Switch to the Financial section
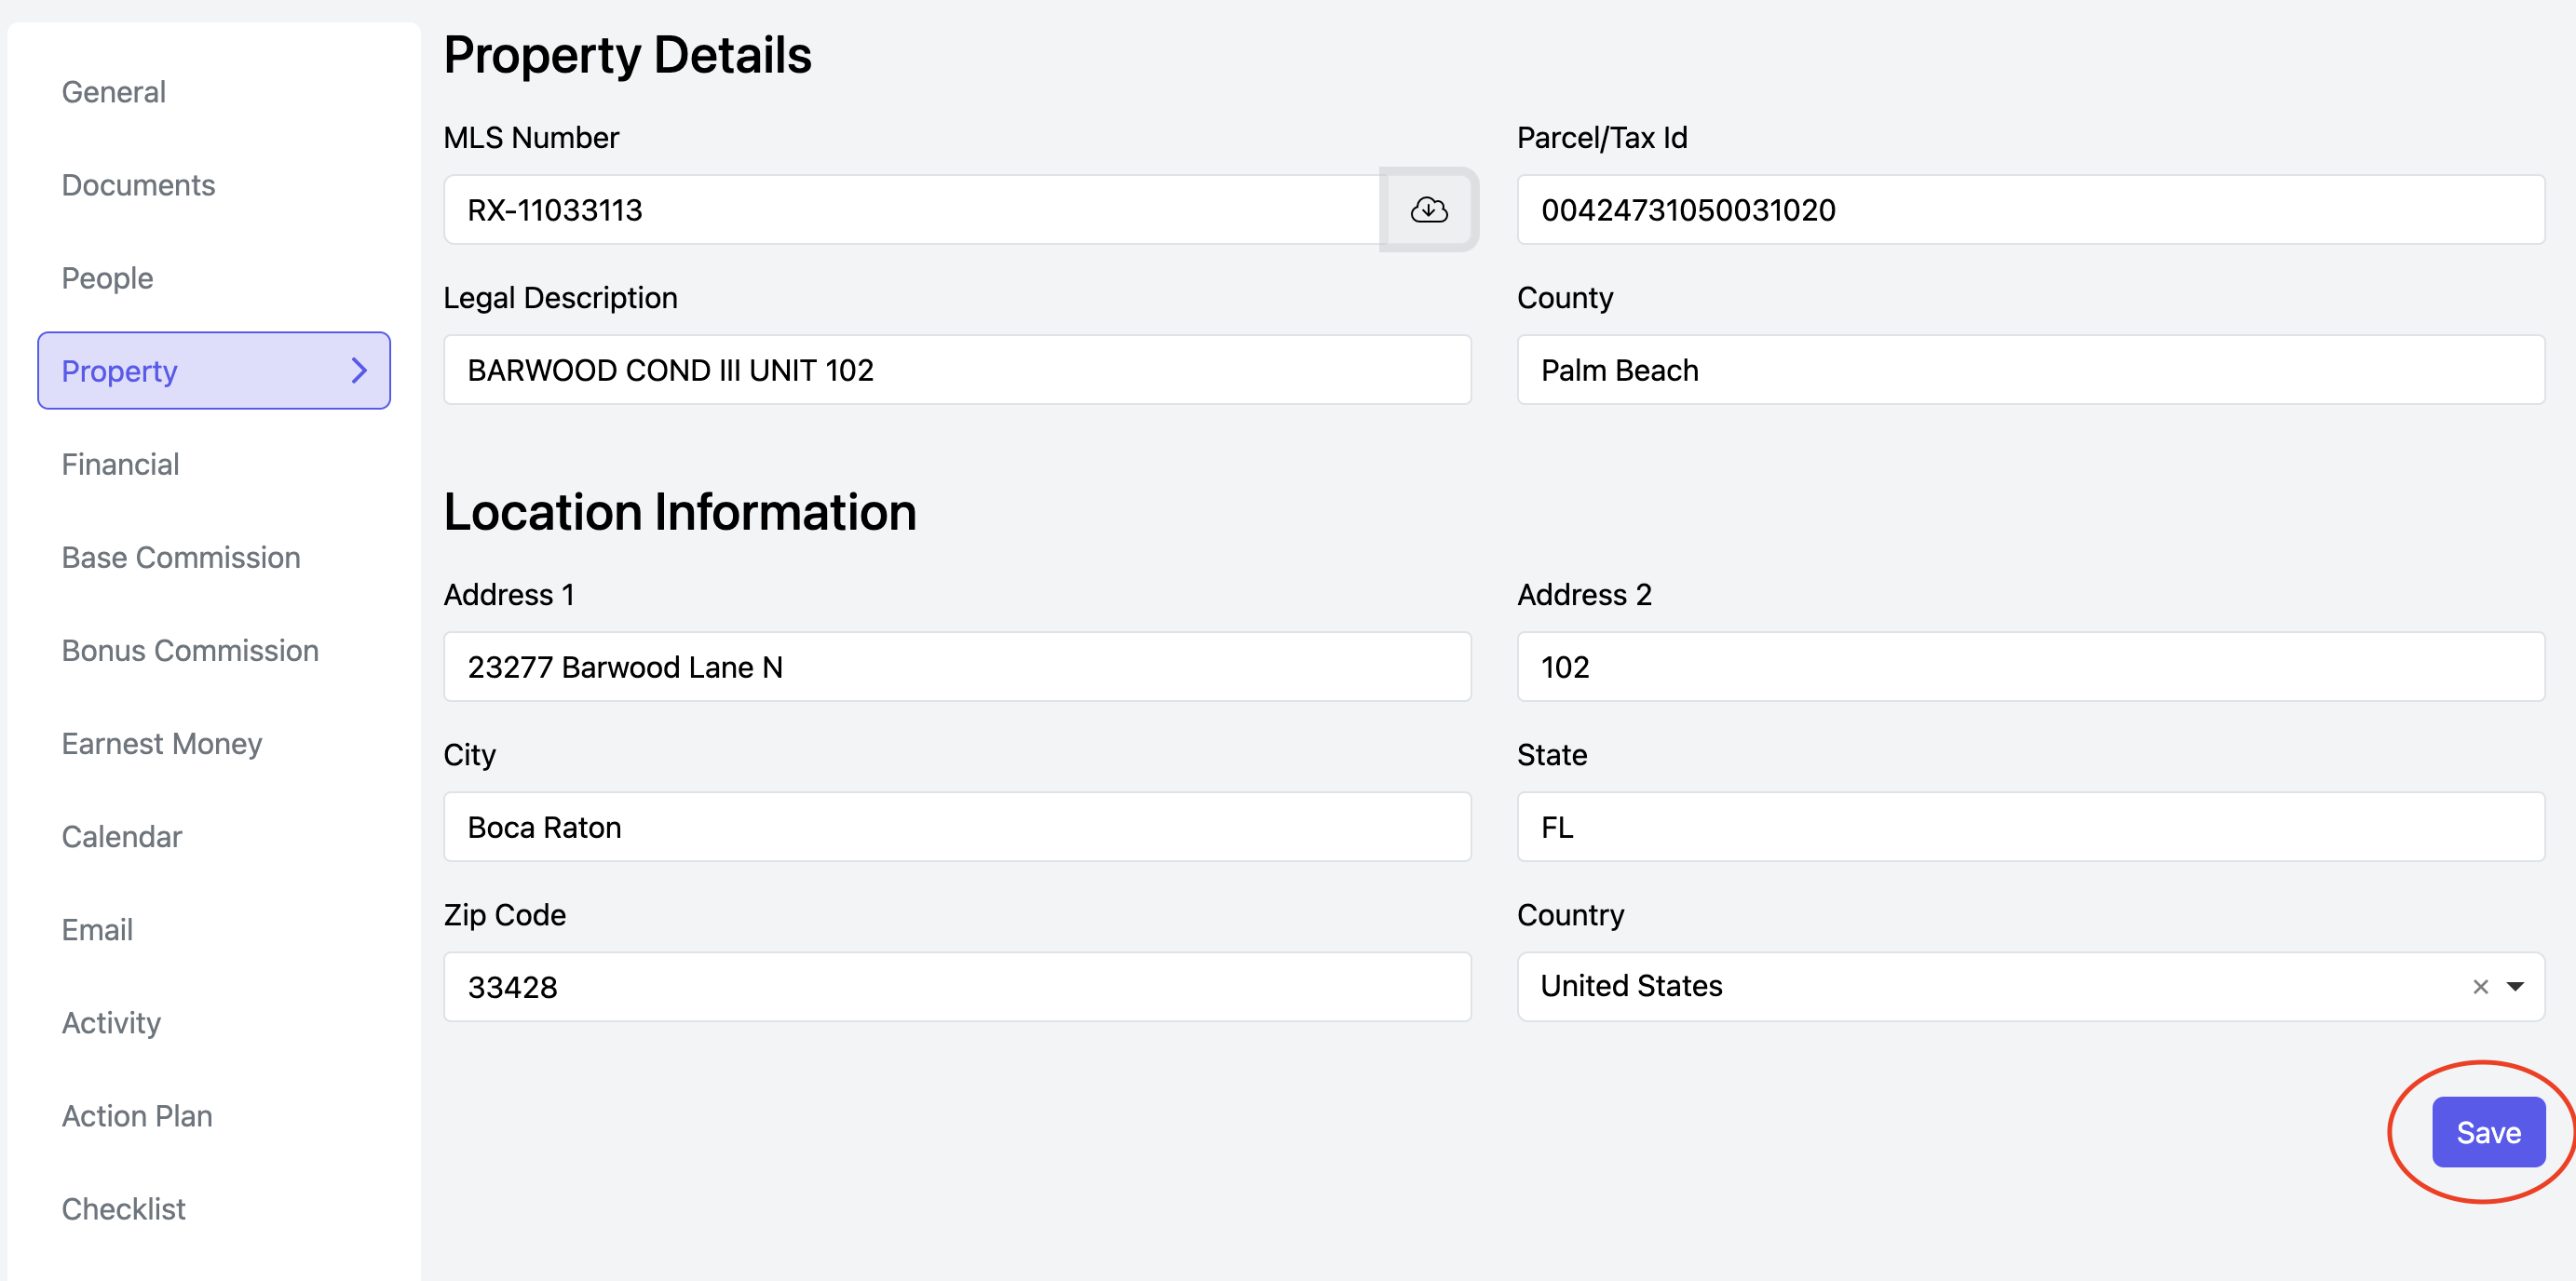 click(120, 464)
